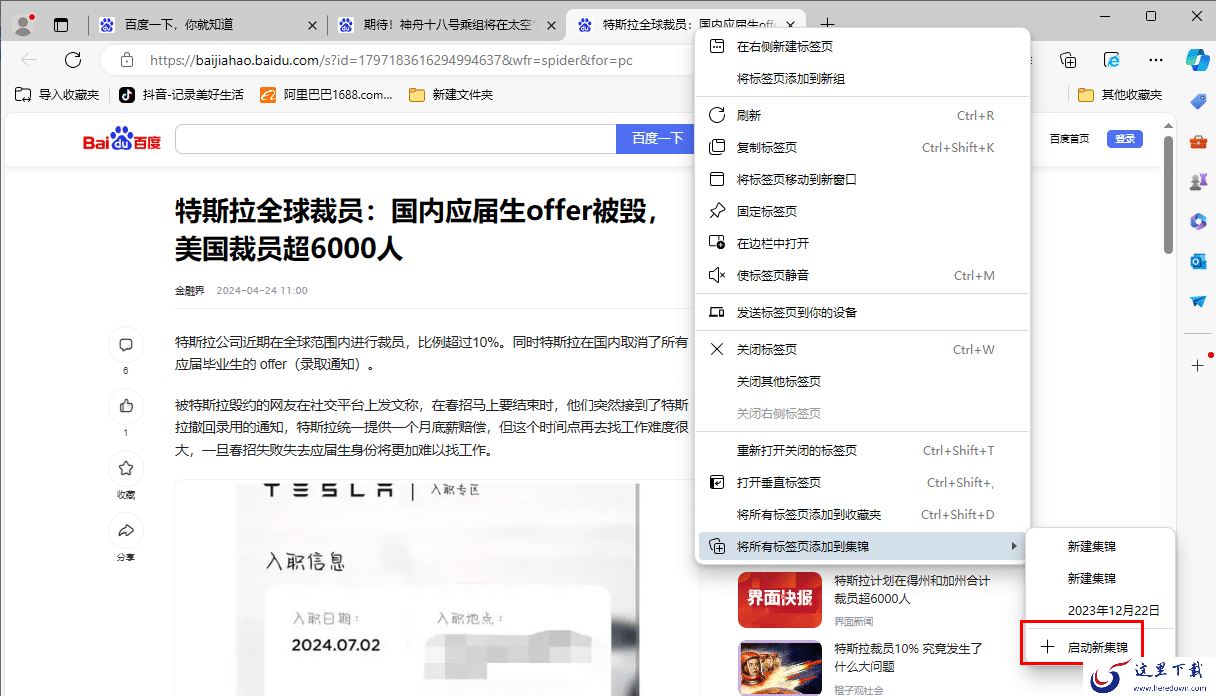This screenshot has width=1216, height=696.
Task: Open 抖音-记录美好生活 bookmark
Action: tap(181, 95)
